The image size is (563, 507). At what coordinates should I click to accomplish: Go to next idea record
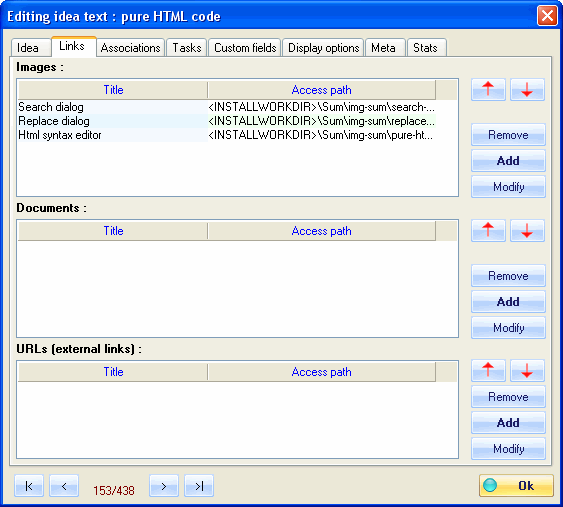pyautogui.click(x=164, y=486)
